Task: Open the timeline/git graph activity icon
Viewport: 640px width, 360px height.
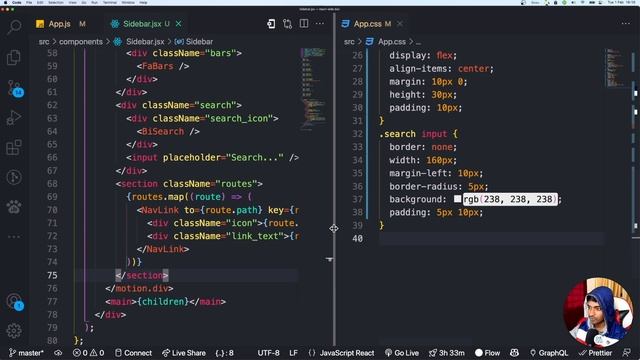Action: click(14, 177)
